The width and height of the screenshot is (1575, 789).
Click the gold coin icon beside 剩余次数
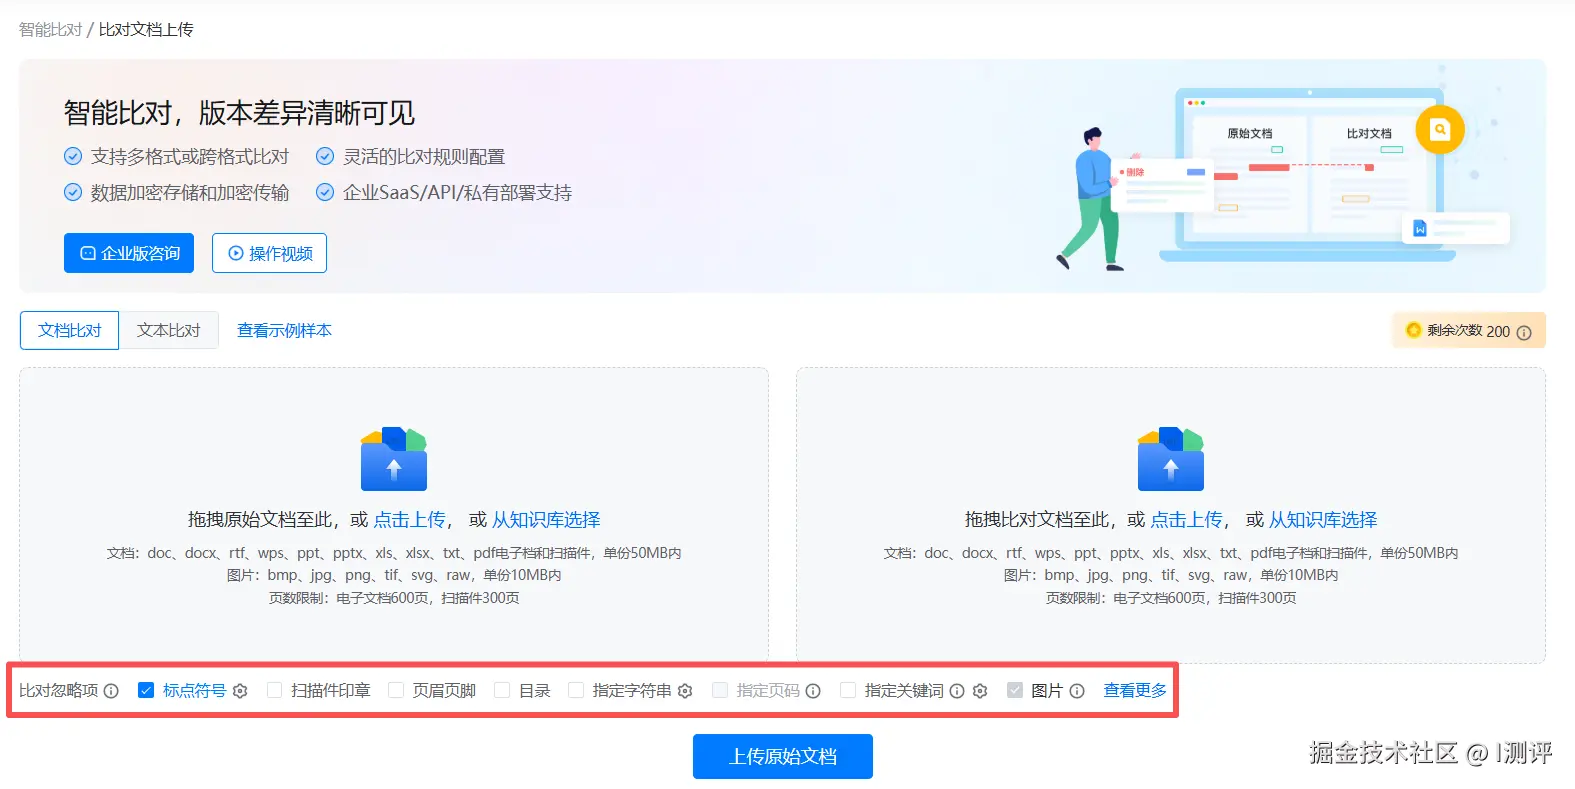(x=1413, y=330)
